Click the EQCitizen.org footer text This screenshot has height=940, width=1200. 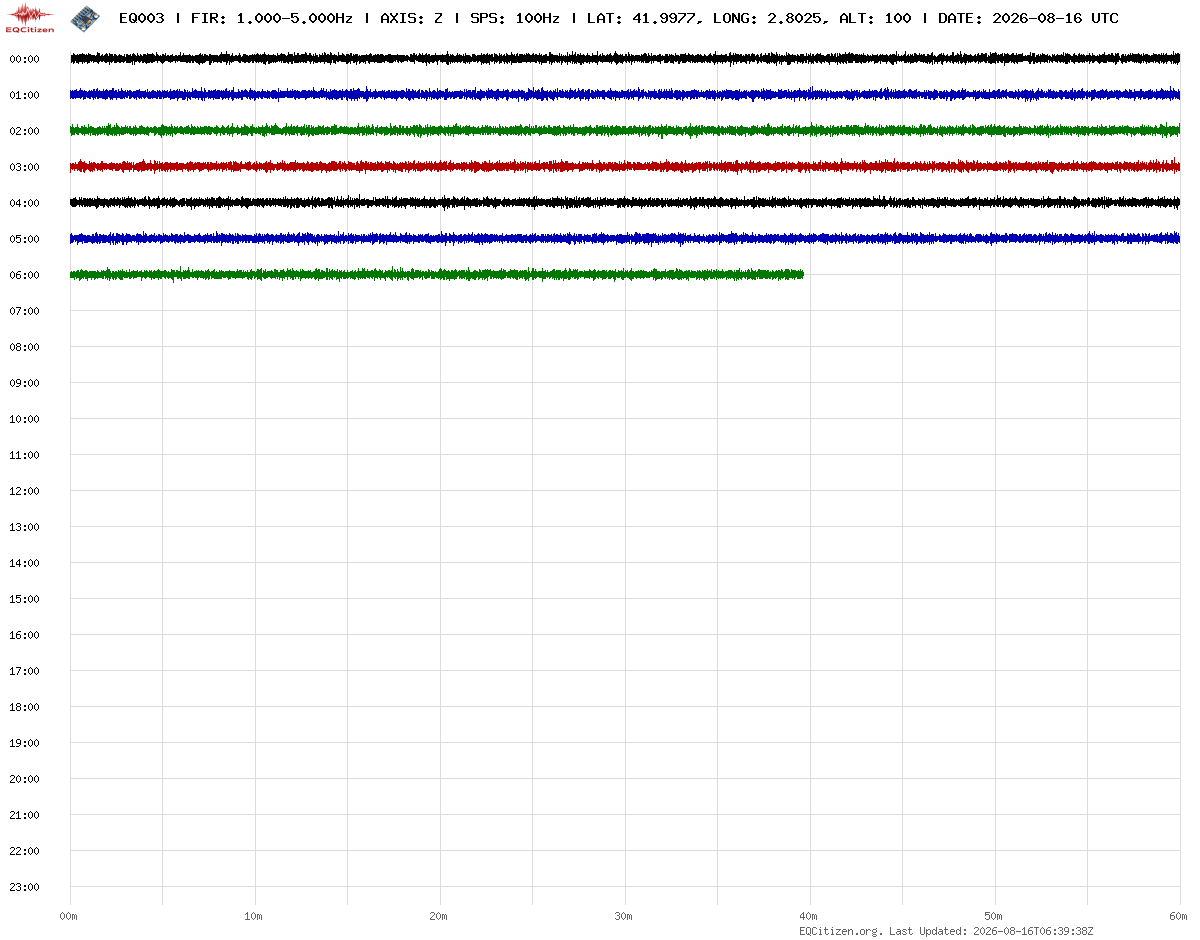841,932
